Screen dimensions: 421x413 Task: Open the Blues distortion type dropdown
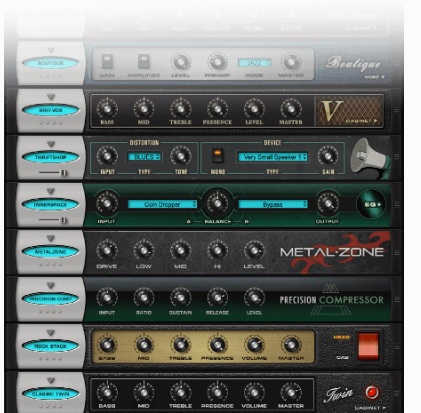pyautogui.click(x=144, y=157)
